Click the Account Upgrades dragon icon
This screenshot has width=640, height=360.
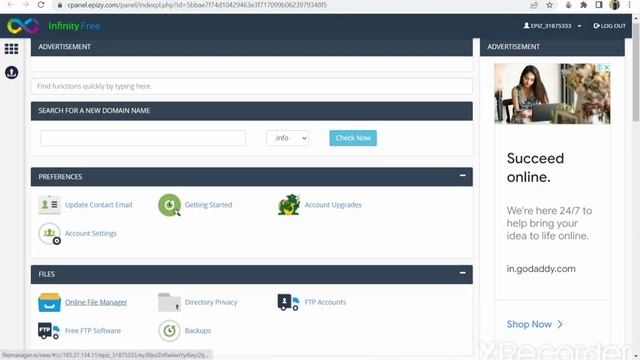coord(289,204)
